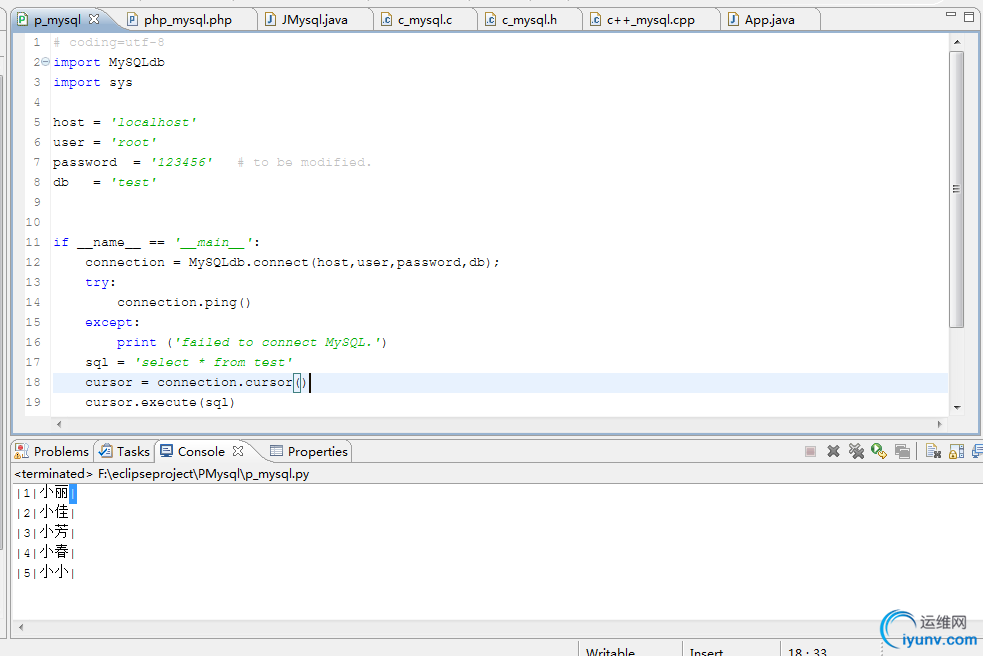
Task: Click console output row '3 小芳'
Action: click(x=46, y=532)
